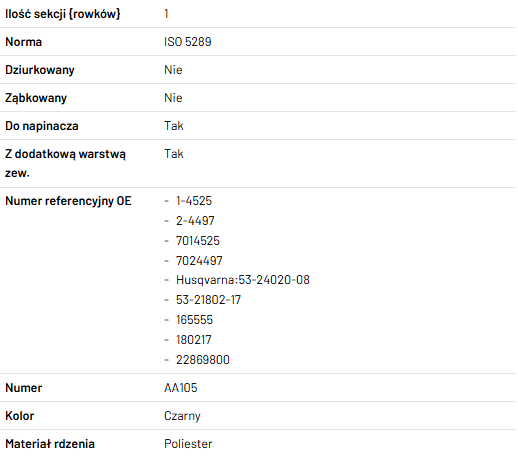Select the AA105 number value
518x456 pixels.
(181, 388)
